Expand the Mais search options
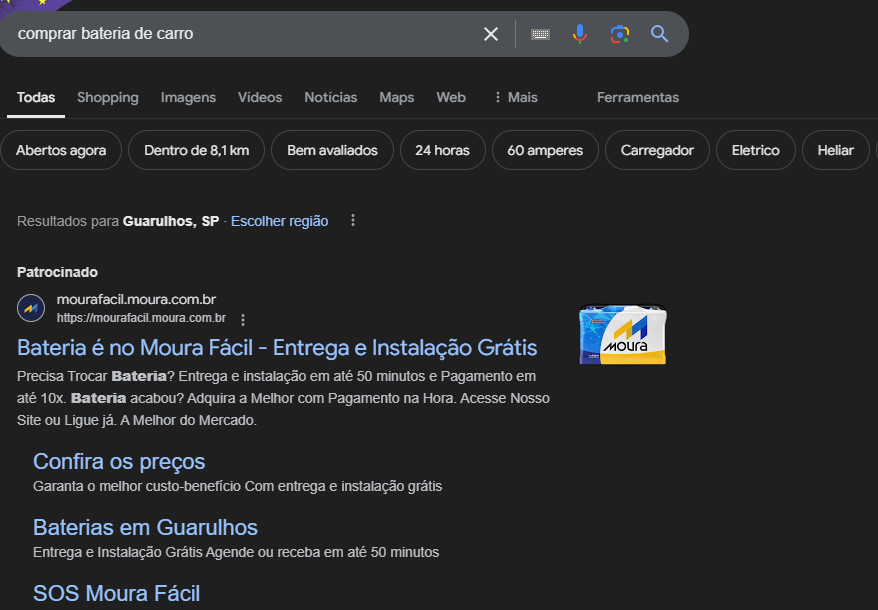878x610 pixels. pos(514,97)
